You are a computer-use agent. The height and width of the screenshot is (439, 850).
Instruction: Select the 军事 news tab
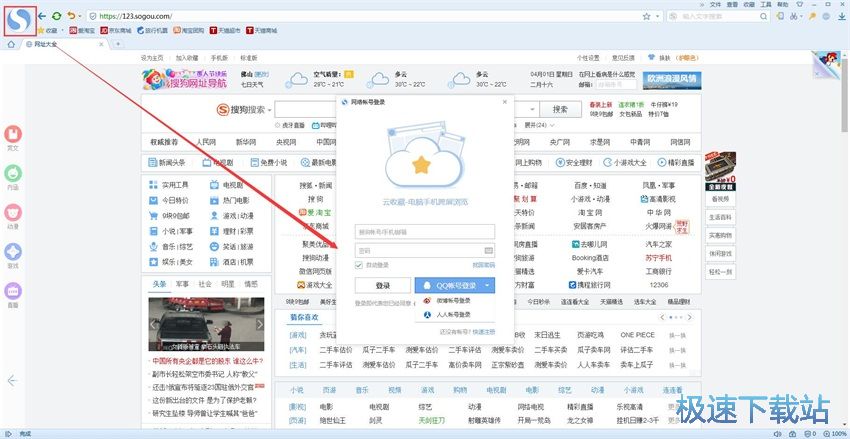pos(182,284)
